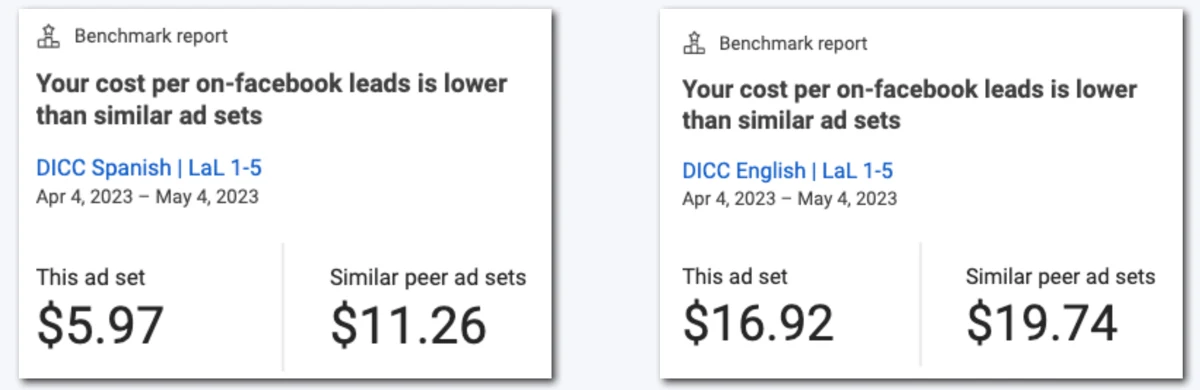Click the date range under DICC English
Image resolution: width=1200 pixels, height=390 pixels.
(789, 199)
